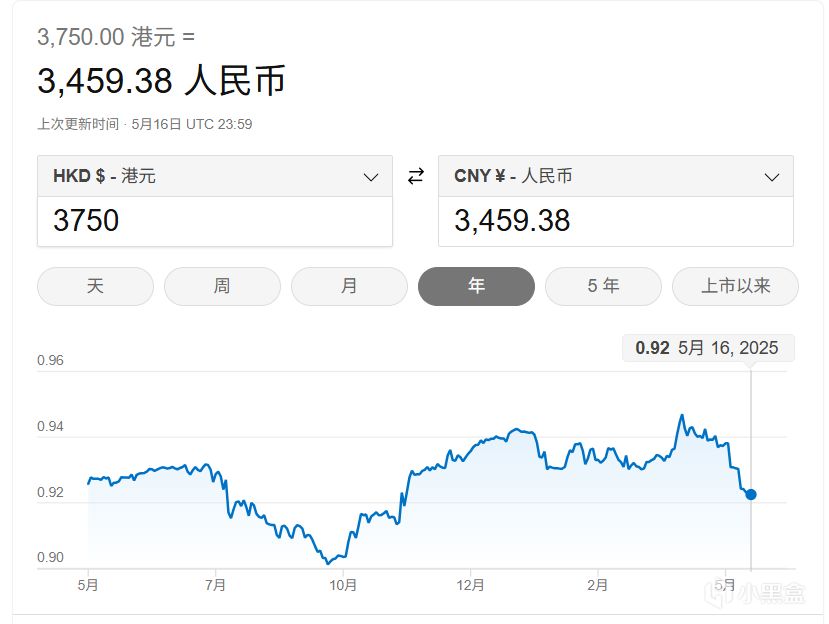Select the active 年 (year) range tab

[476, 286]
